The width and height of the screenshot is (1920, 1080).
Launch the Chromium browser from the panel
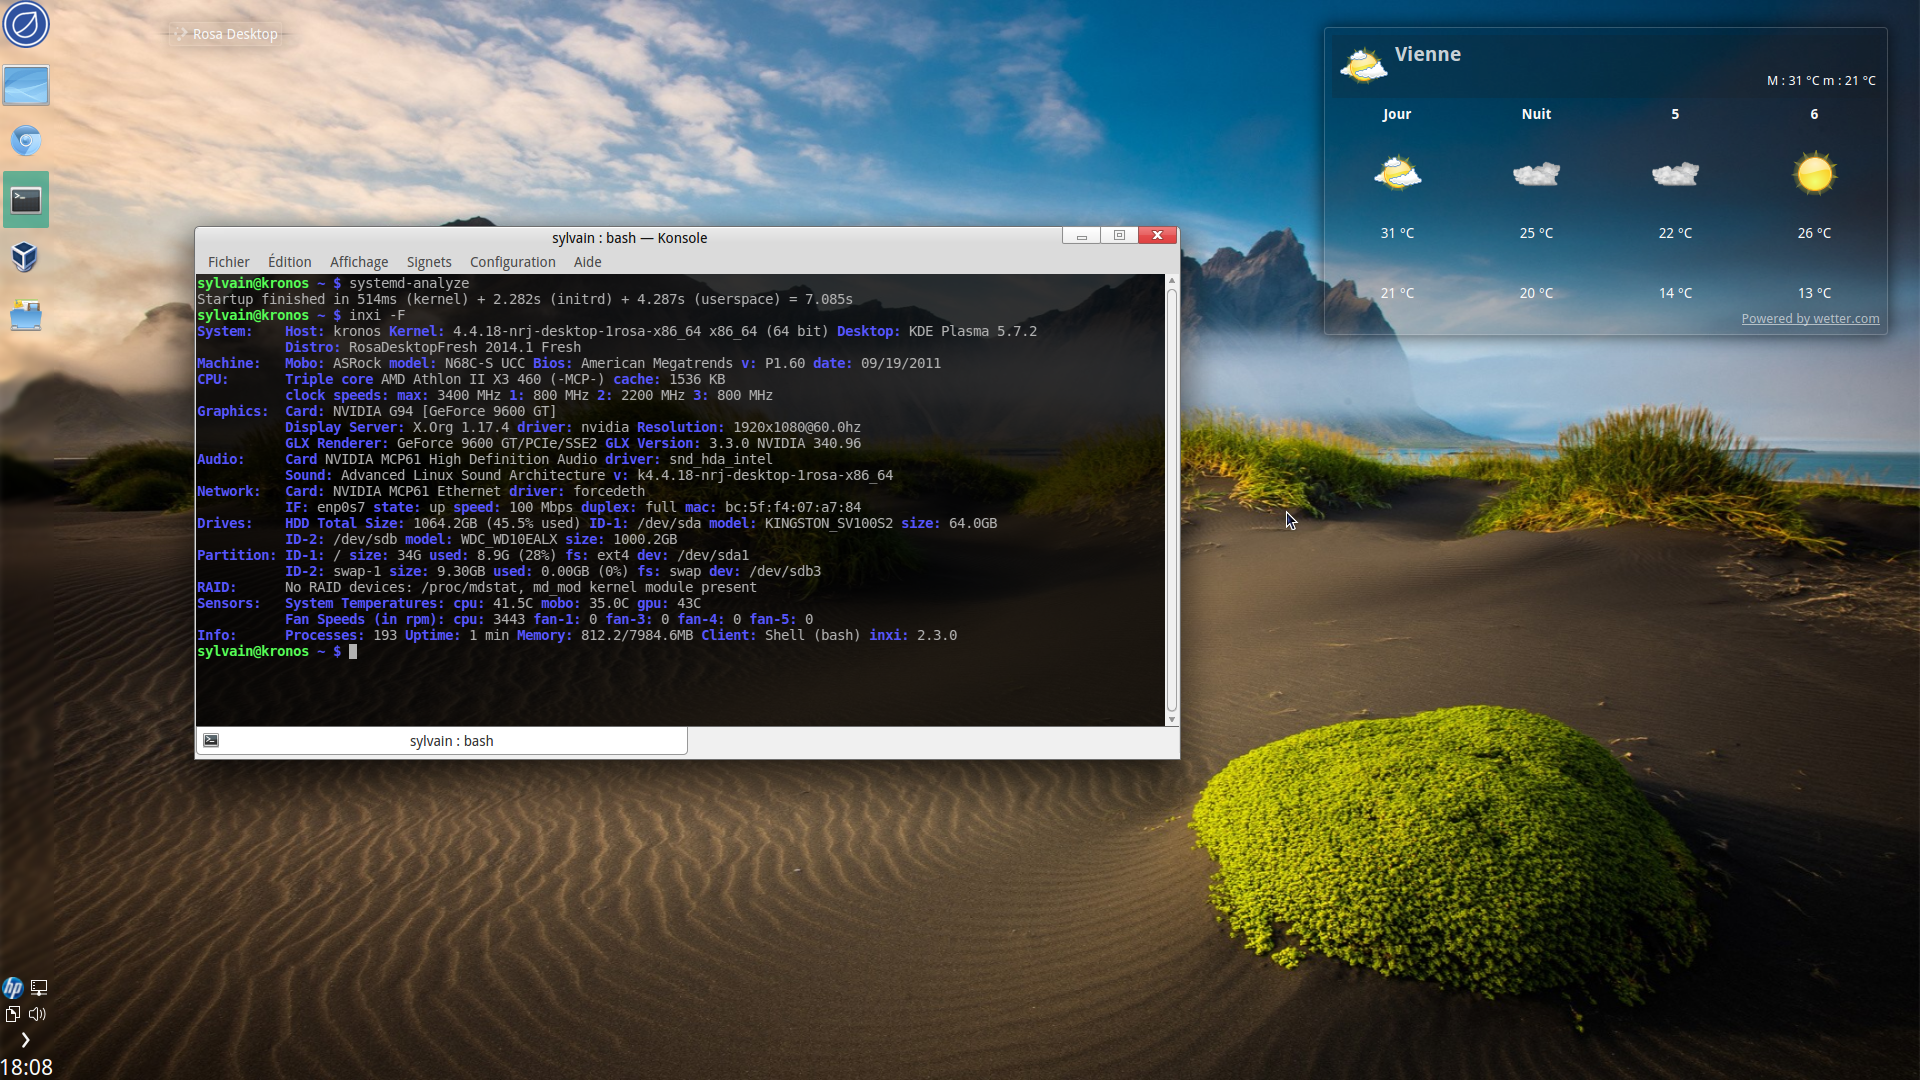26,141
